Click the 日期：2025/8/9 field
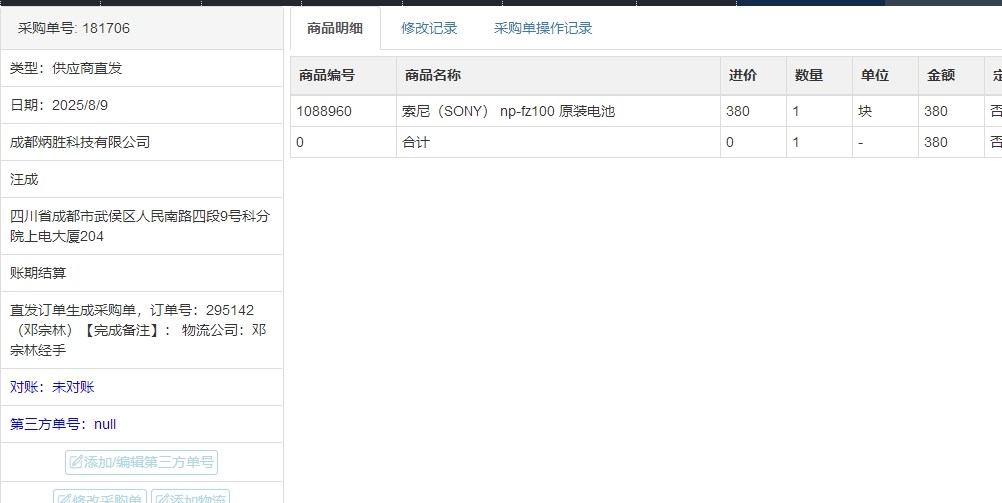The width and height of the screenshot is (1002, 503). pos(141,105)
